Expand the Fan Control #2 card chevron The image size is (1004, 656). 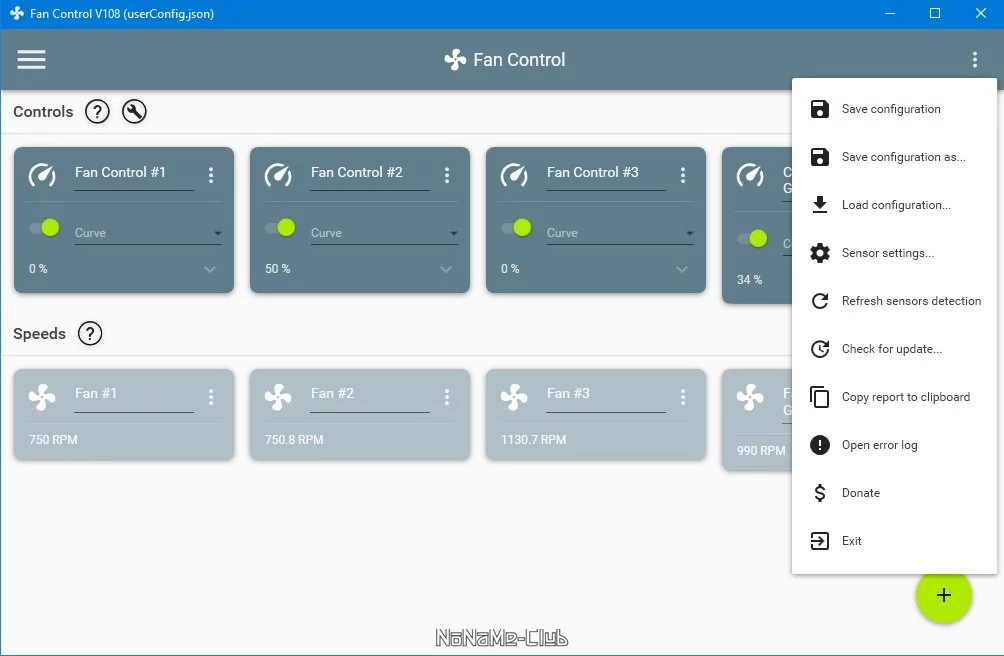446,269
